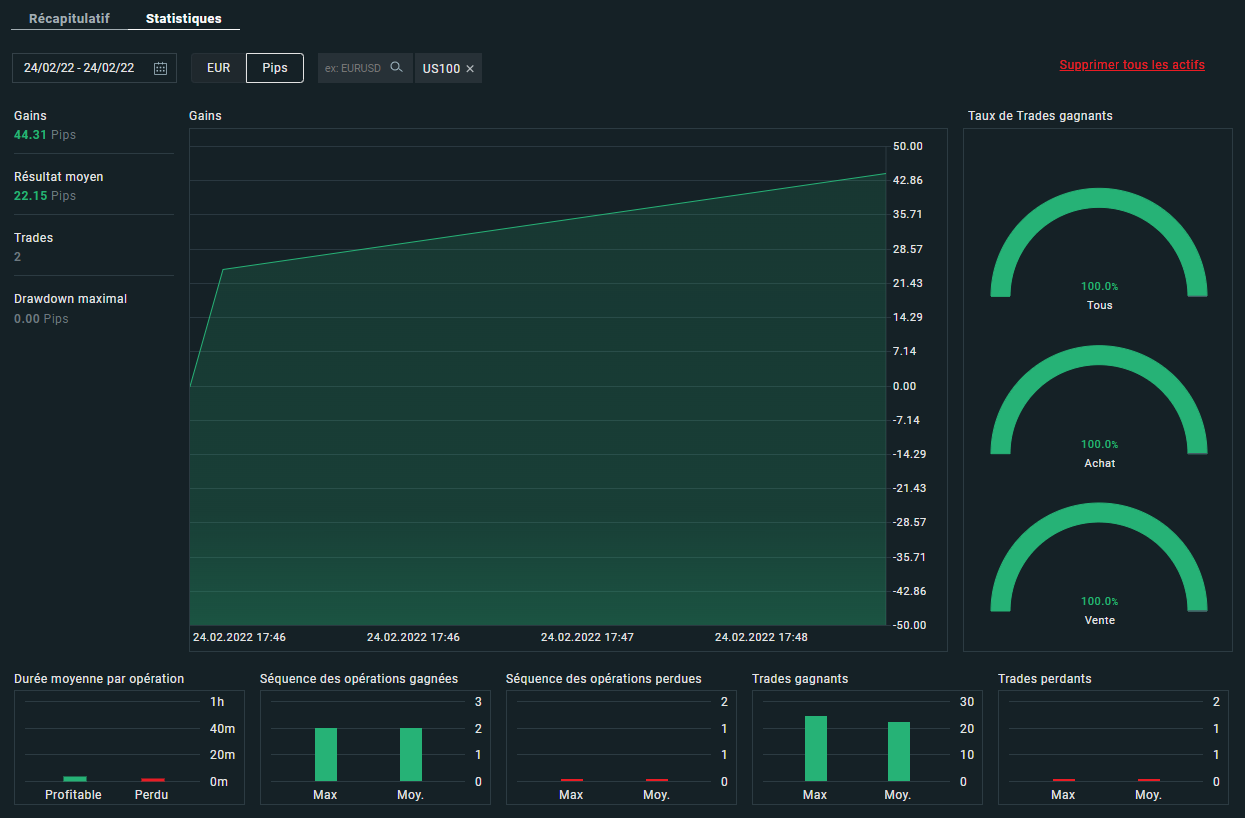This screenshot has height=818, width=1245.
Task: Switch to the Récapitulatif tab
Action: 69,19
